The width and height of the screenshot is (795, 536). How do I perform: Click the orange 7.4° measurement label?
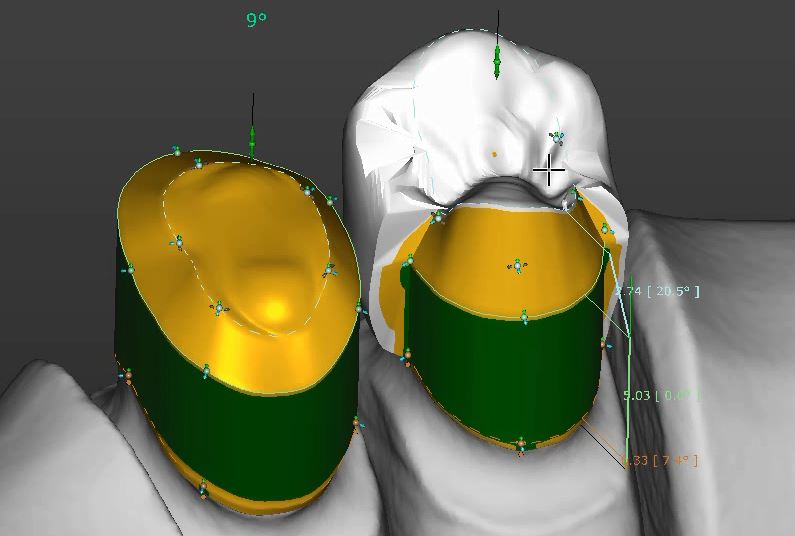pos(660,460)
